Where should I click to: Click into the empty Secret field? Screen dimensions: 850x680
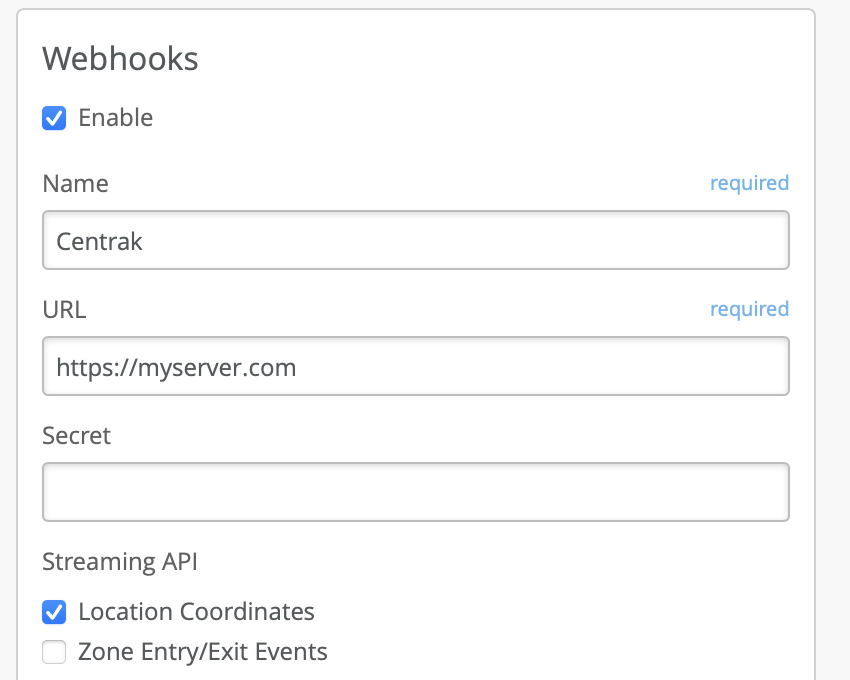click(x=415, y=492)
